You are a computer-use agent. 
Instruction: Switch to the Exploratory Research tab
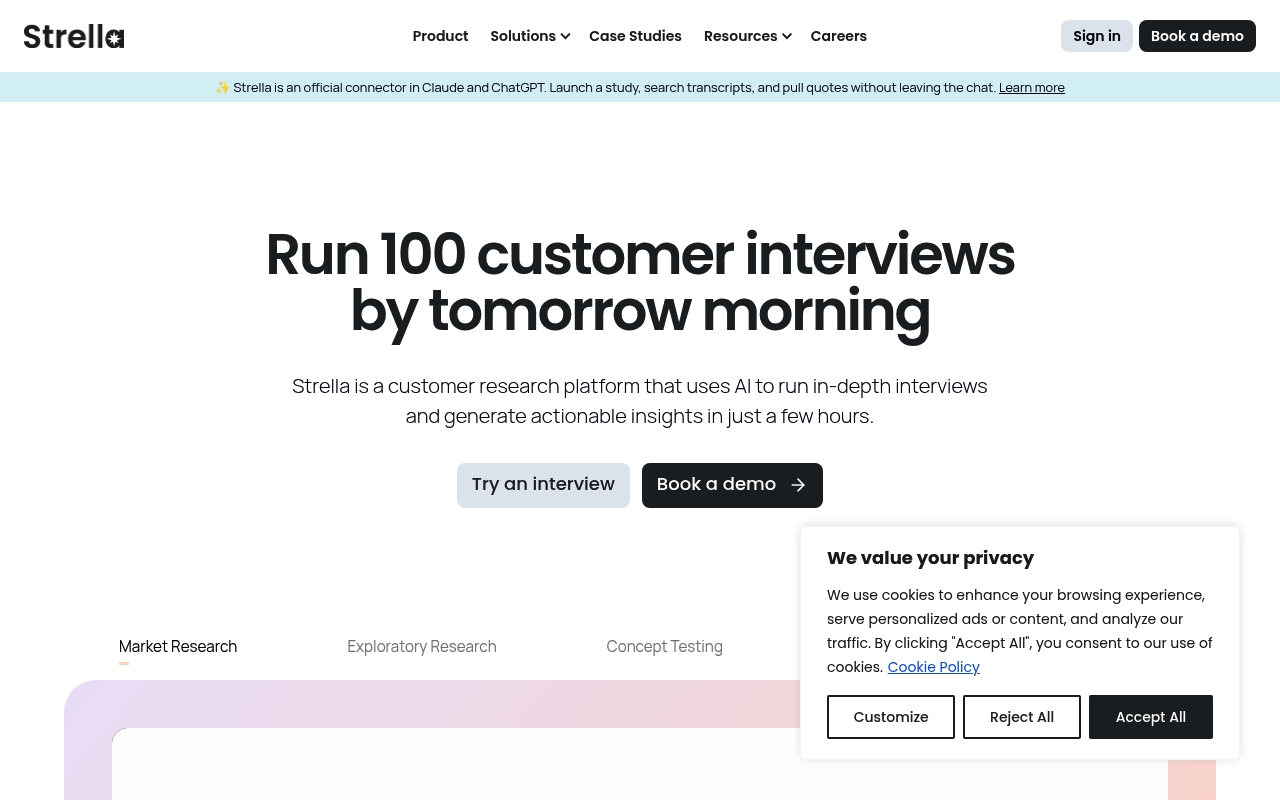tap(422, 646)
